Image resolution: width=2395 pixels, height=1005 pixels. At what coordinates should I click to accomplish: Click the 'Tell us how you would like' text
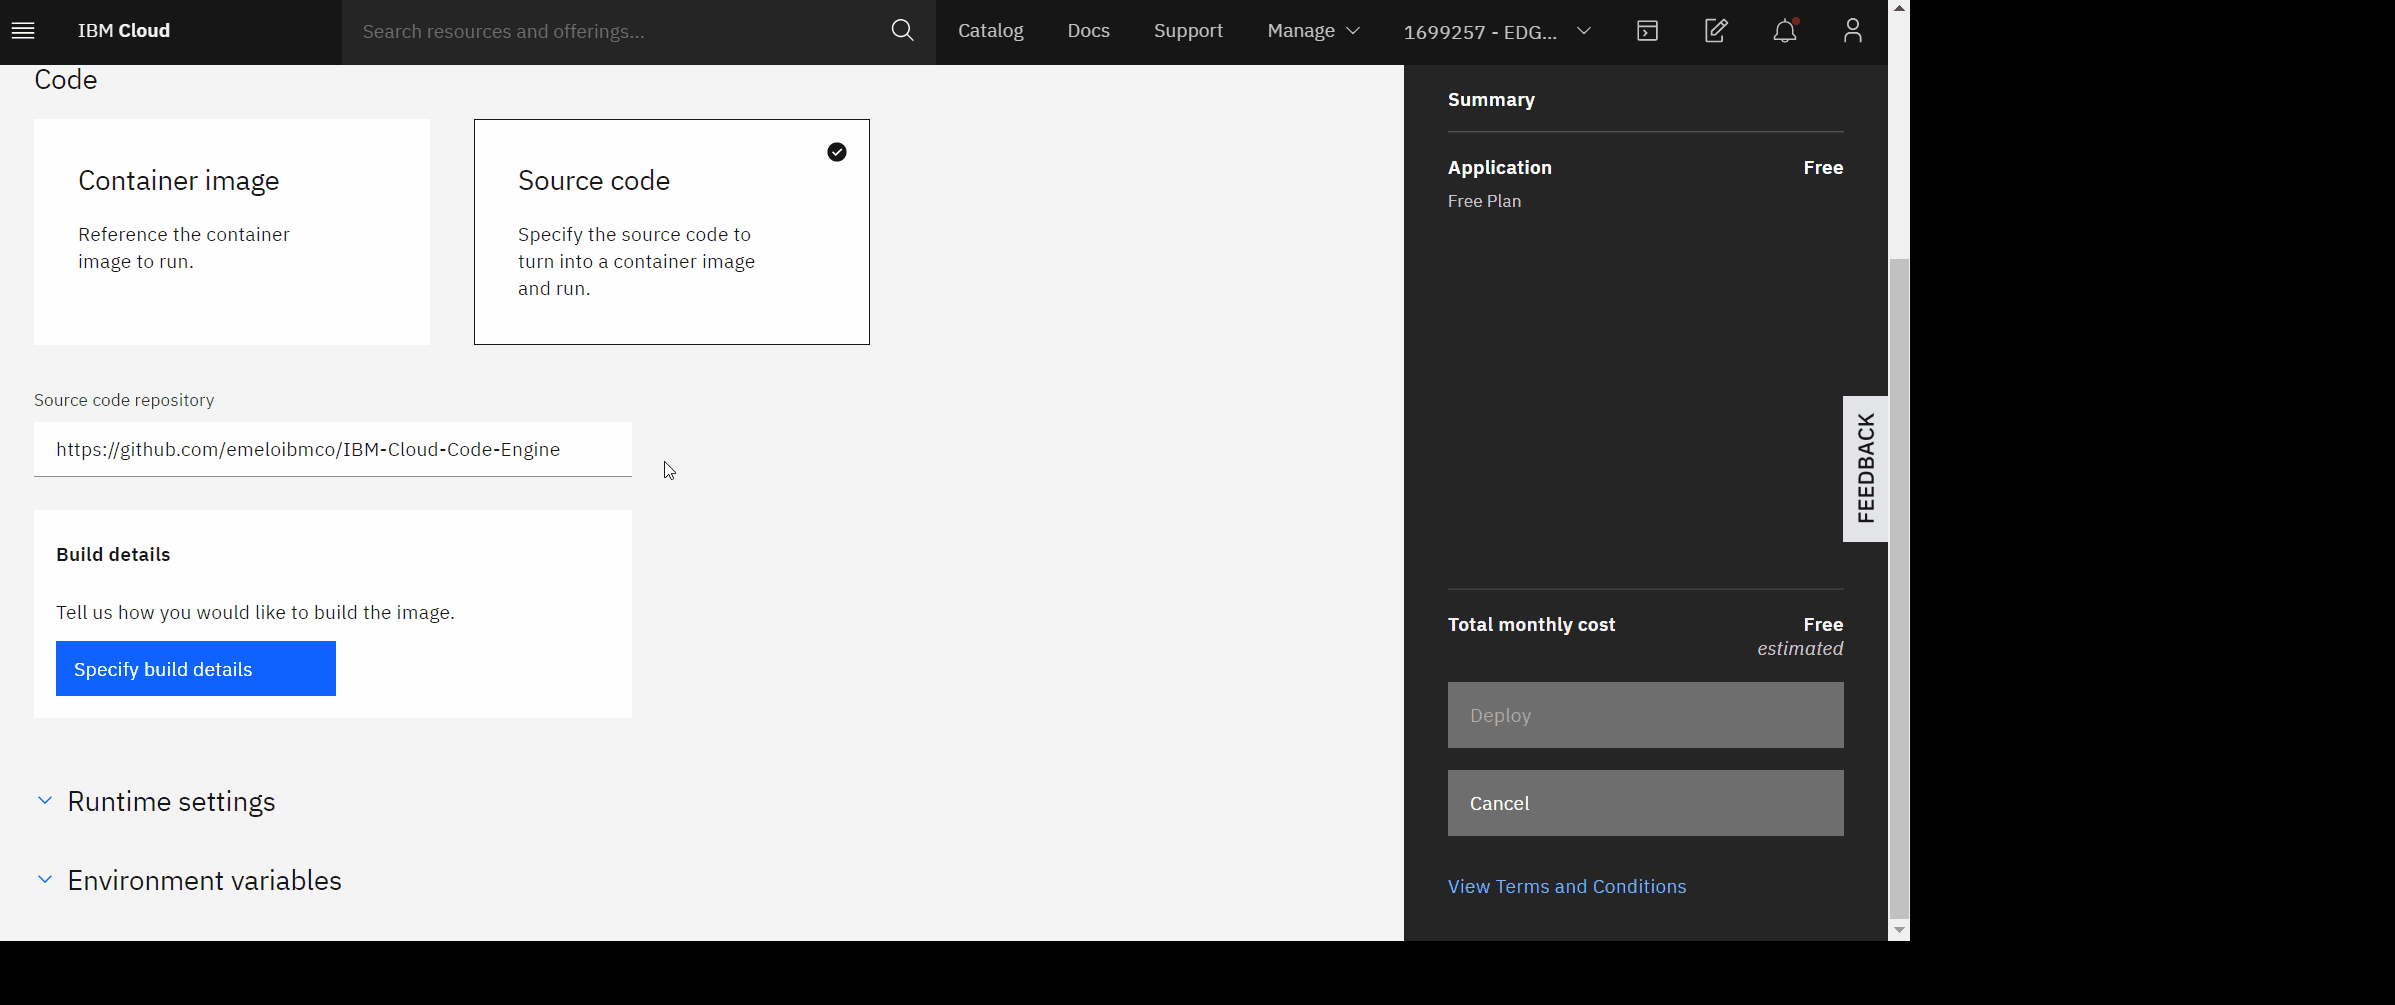[x=255, y=612]
